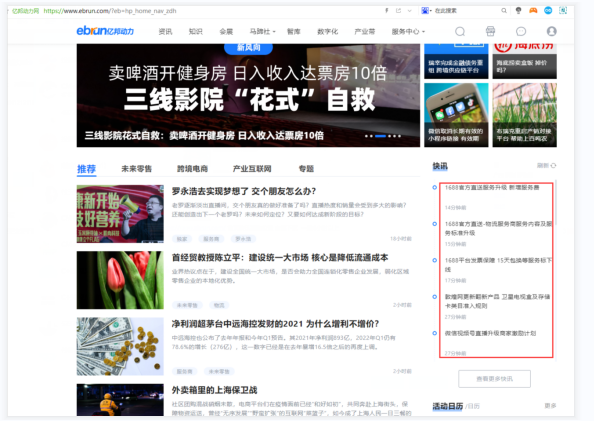Screen dimensions: 594x421
Task: Open the phone apps 微信 小程序链接 card
Action: (456, 115)
